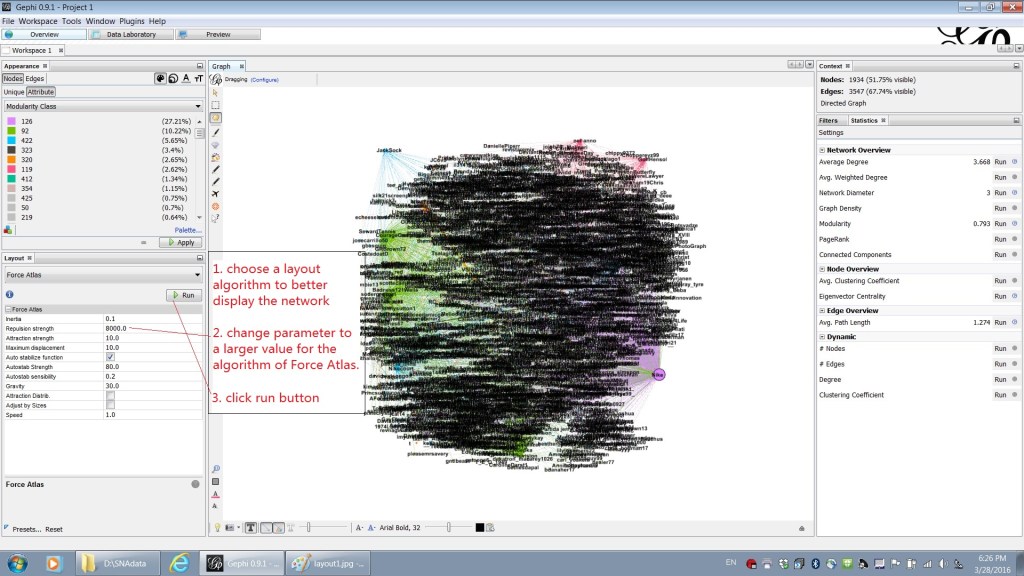The image size is (1024, 576).
Task: Collapse the Network Overview section
Action: [x=822, y=150]
